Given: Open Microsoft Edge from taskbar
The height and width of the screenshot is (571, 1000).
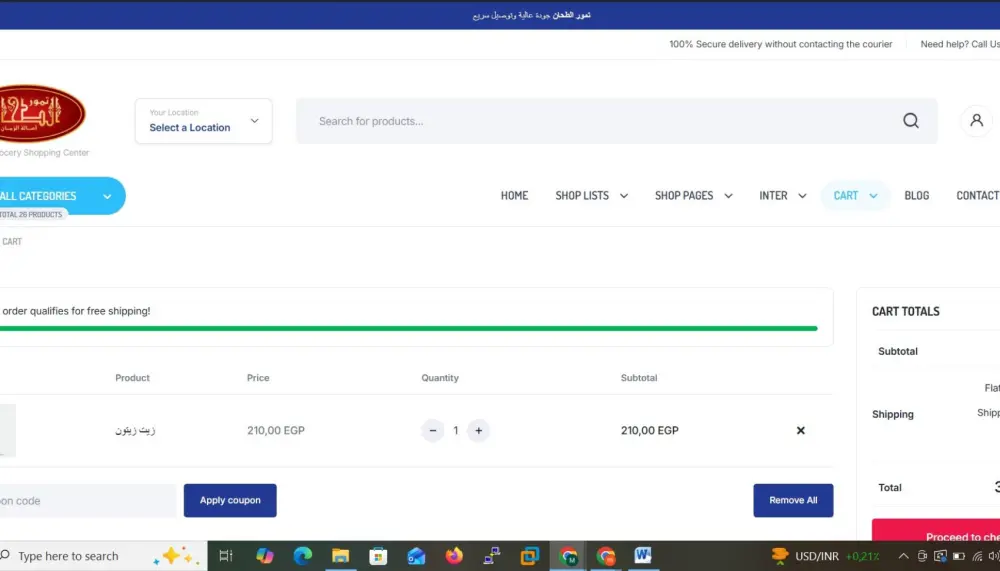Looking at the screenshot, I should point(302,556).
